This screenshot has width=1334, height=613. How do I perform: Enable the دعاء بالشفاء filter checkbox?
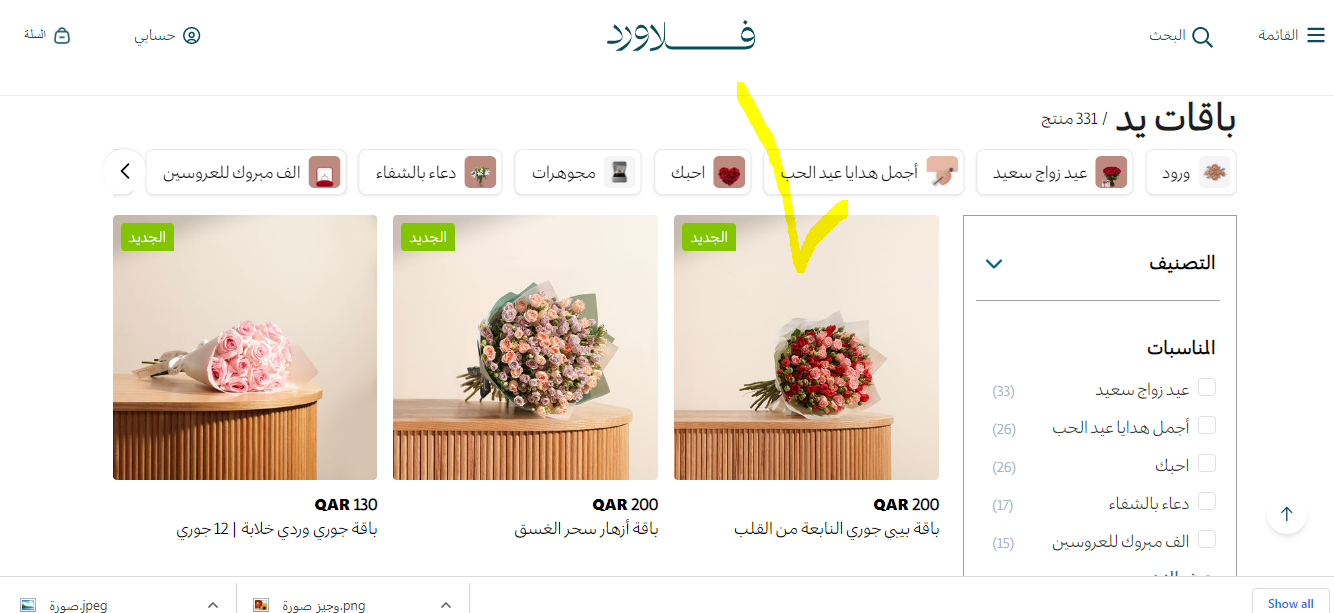click(1207, 501)
